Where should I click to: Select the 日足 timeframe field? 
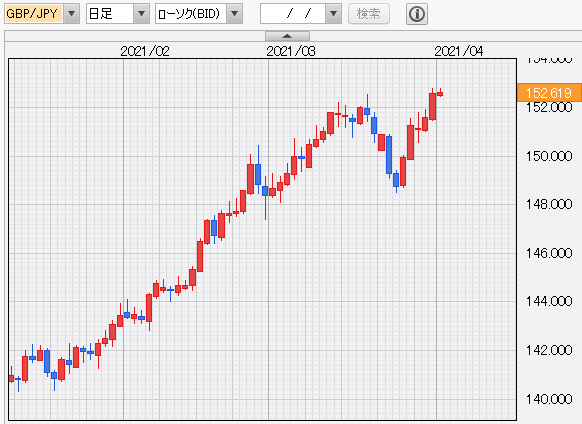(110, 14)
